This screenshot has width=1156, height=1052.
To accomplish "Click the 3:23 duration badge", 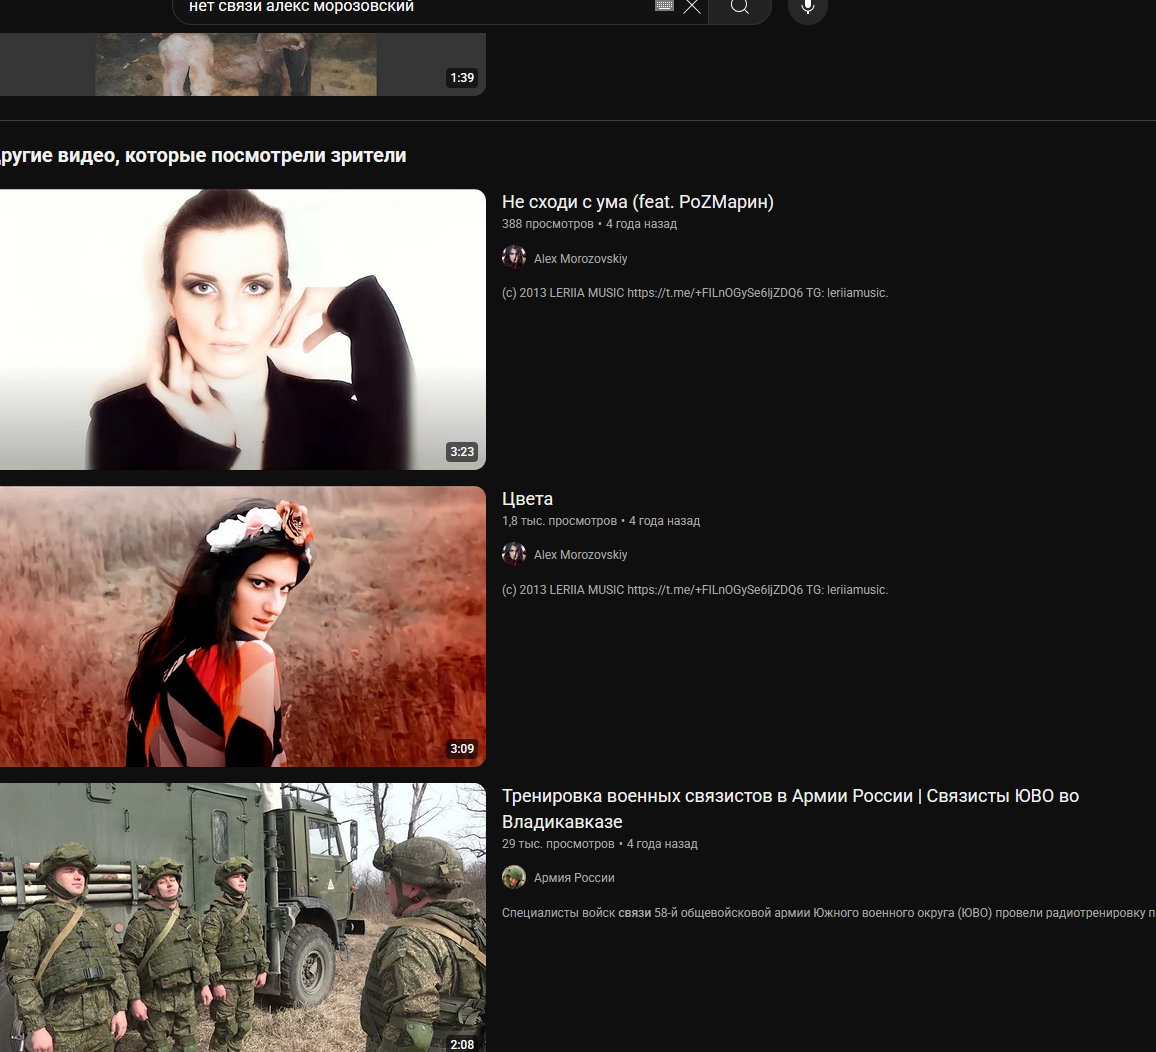I will point(462,452).
